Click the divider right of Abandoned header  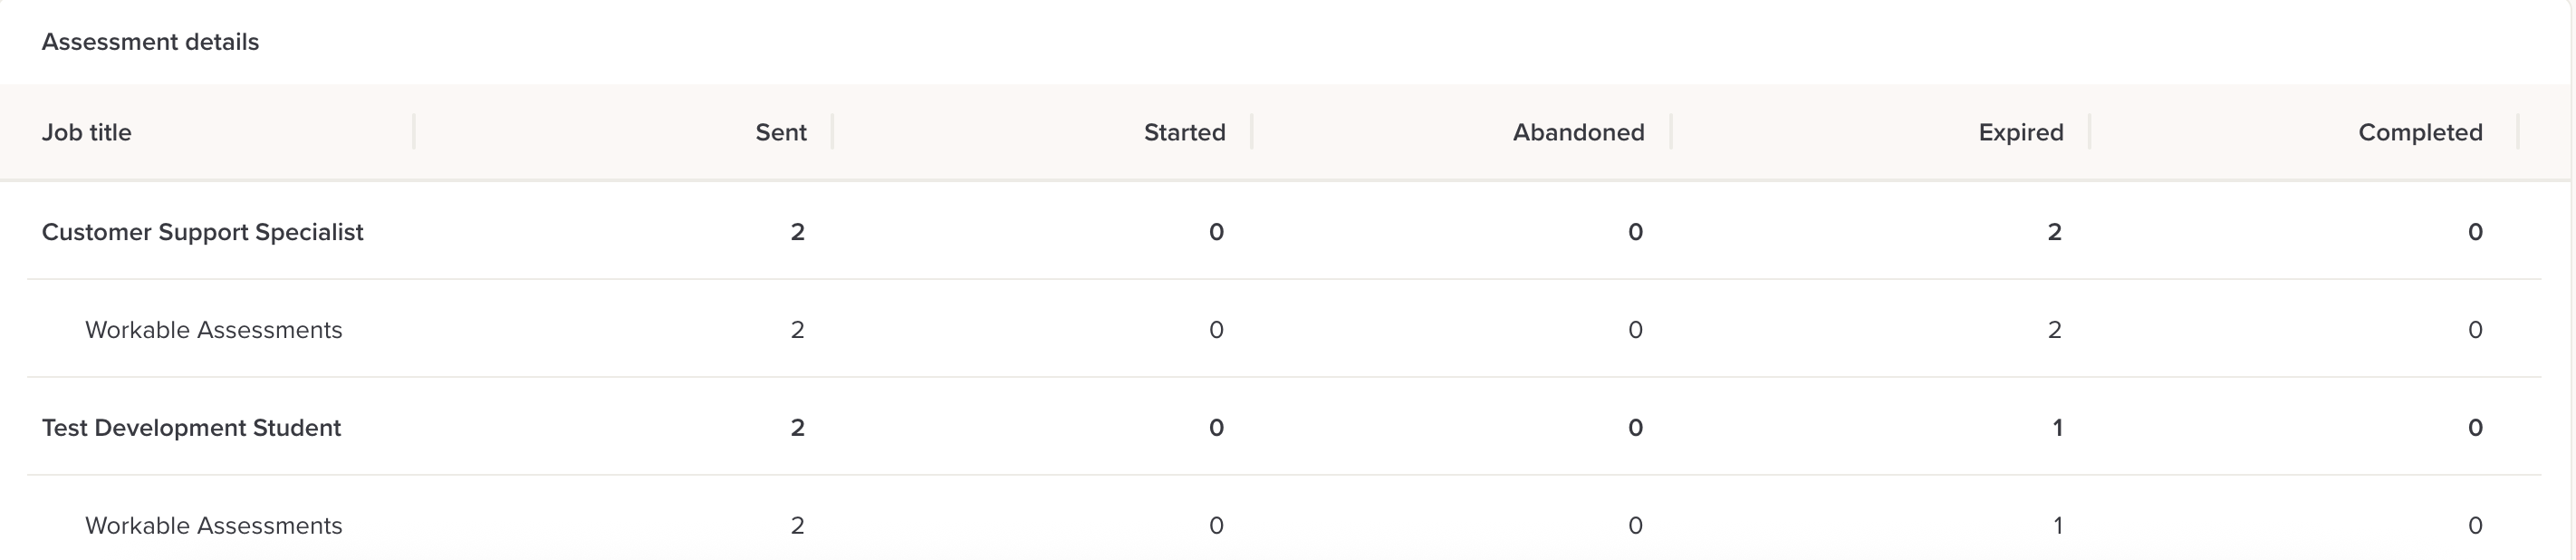[x=1671, y=132]
